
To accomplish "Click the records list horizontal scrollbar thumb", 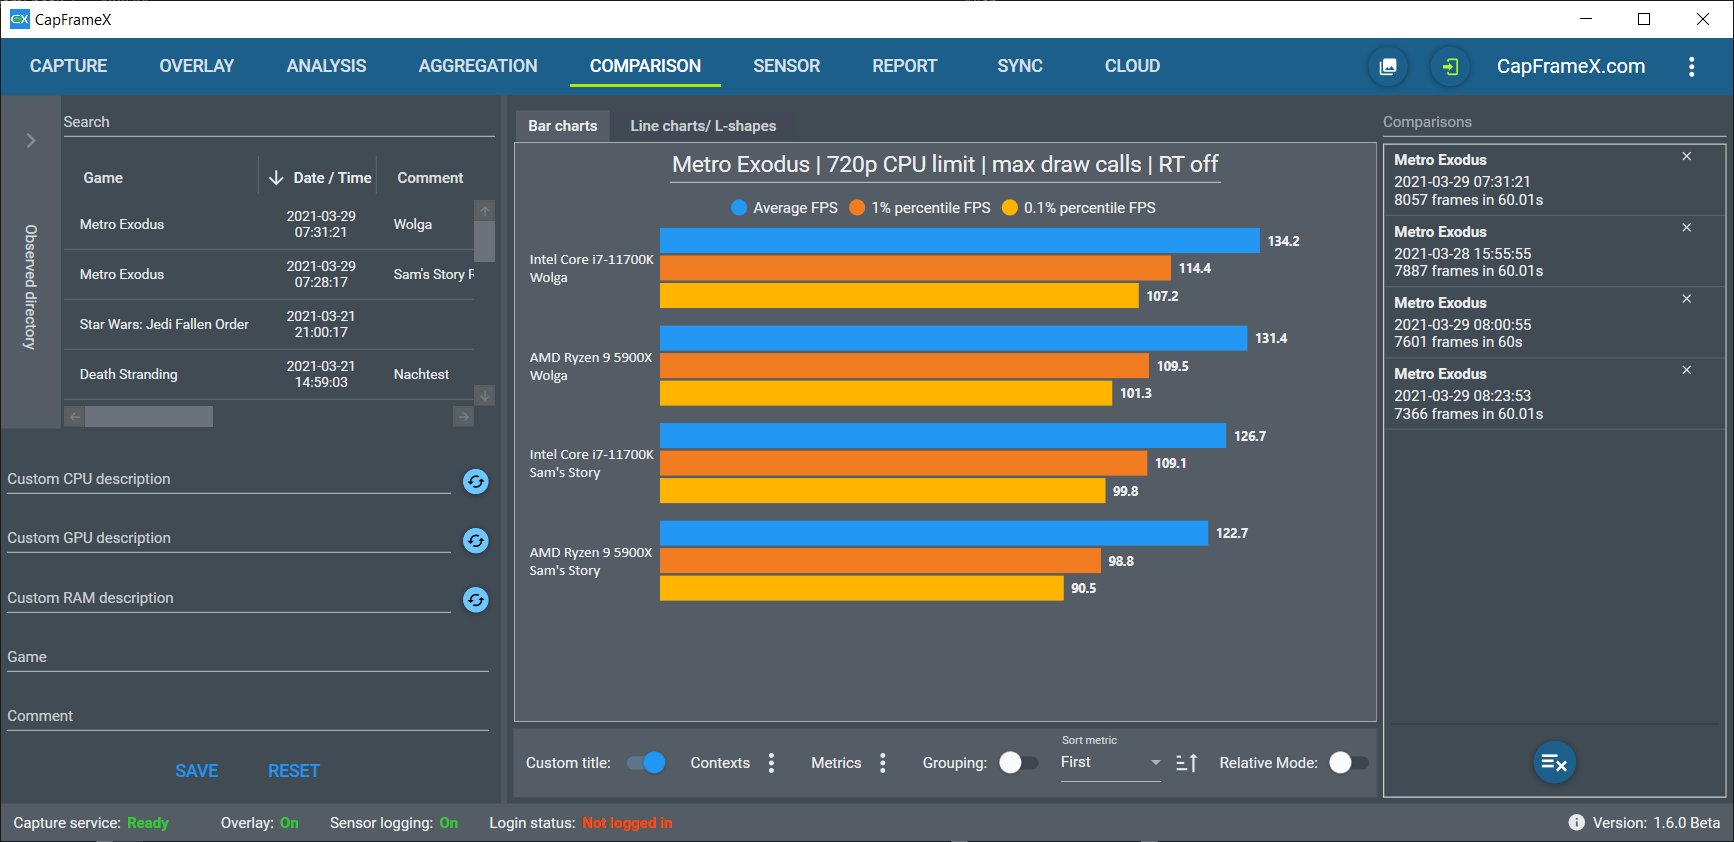I will click(x=149, y=416).
